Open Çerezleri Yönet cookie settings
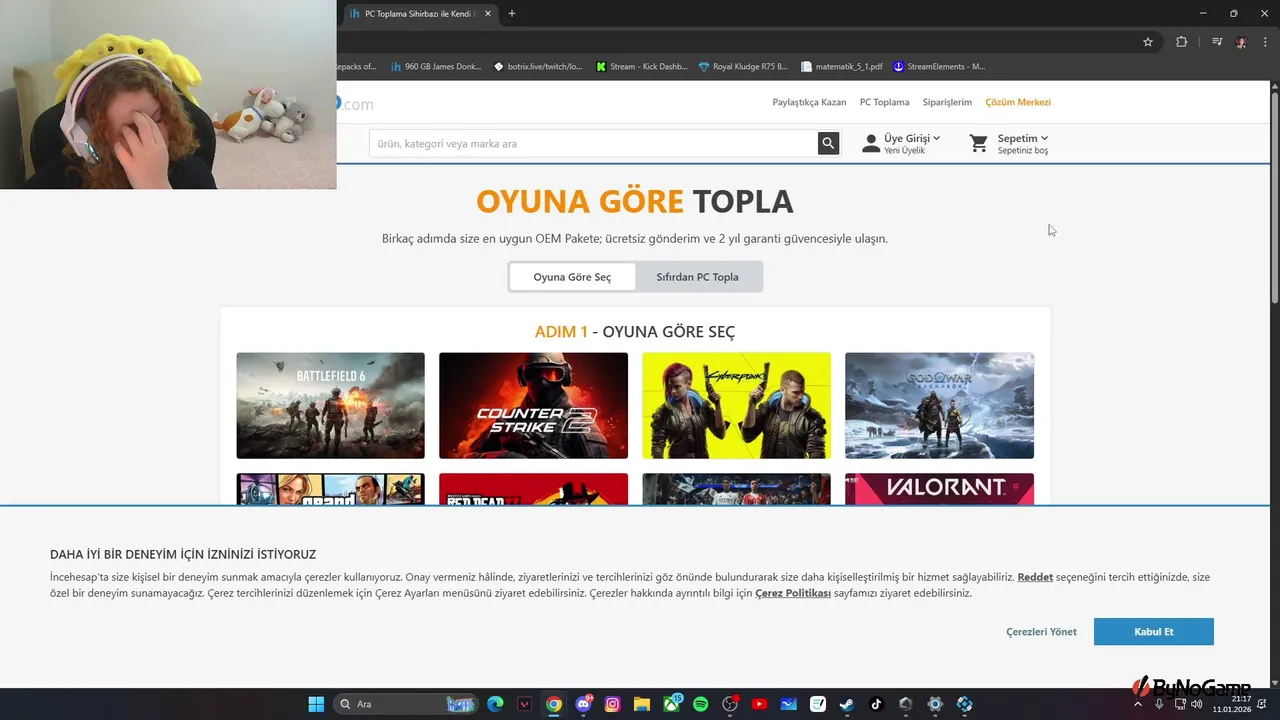The width and height of the screenshot is (1280, 720). (x=1041, y=632)
